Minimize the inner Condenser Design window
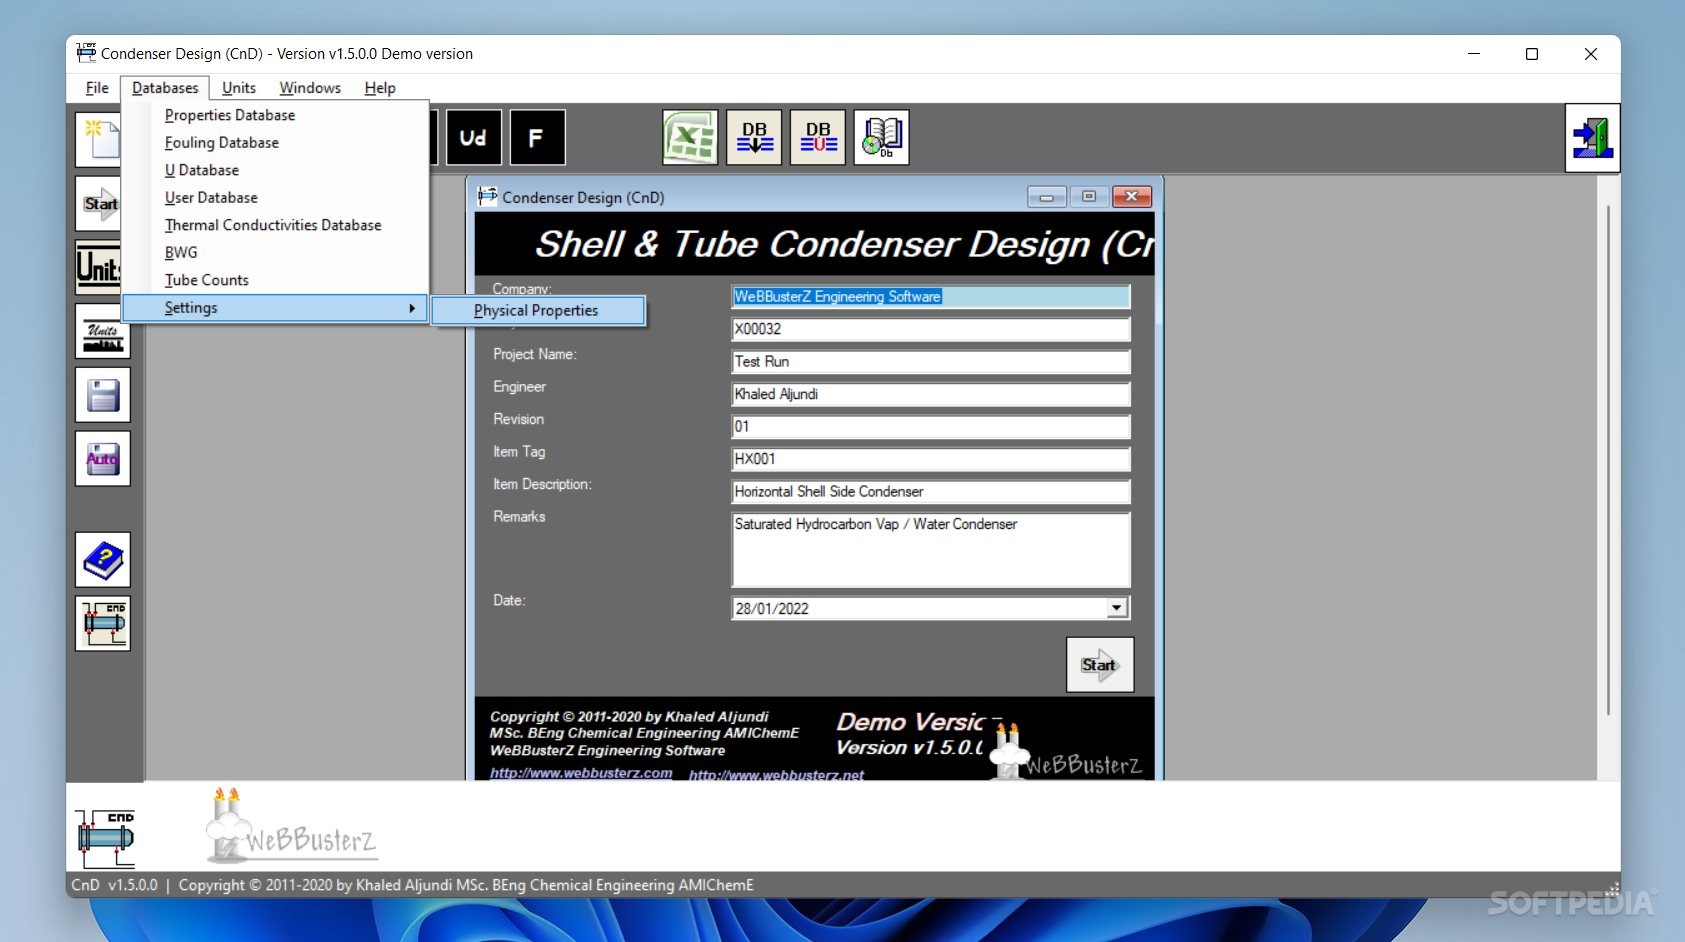This screenshot has height=942, width=1685. (1047, 197)
